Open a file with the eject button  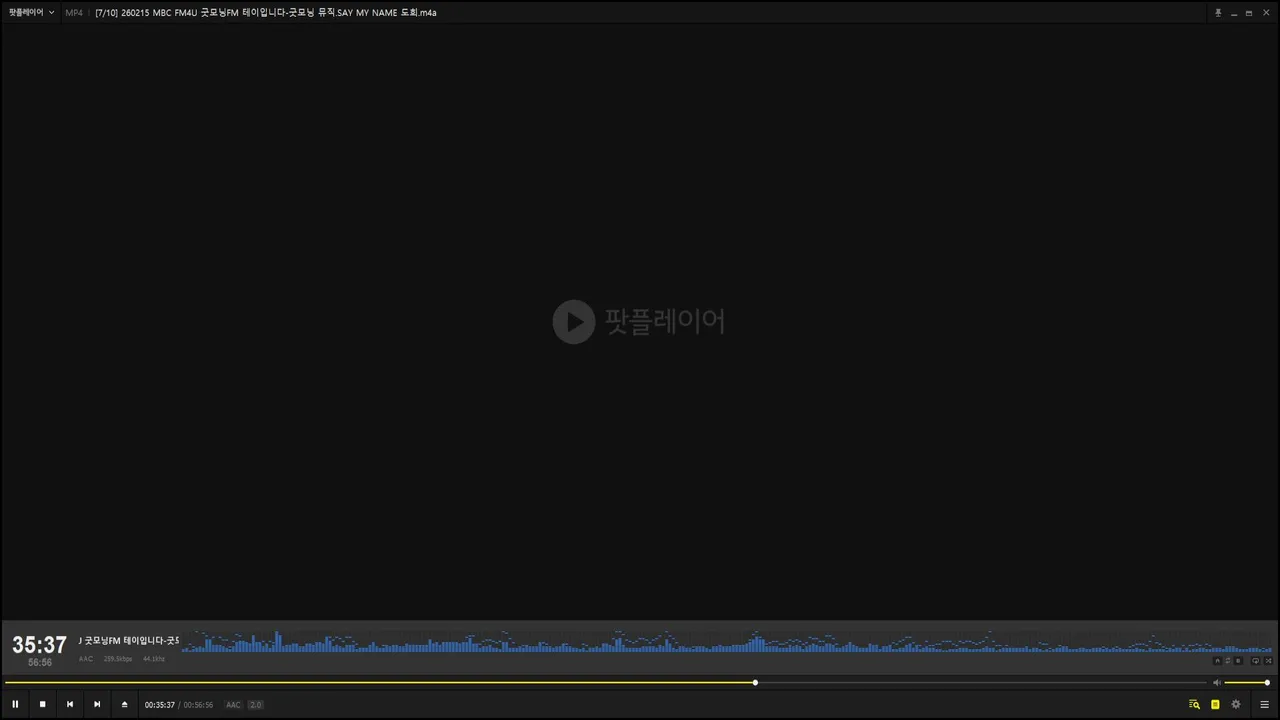tap(125, 704)
